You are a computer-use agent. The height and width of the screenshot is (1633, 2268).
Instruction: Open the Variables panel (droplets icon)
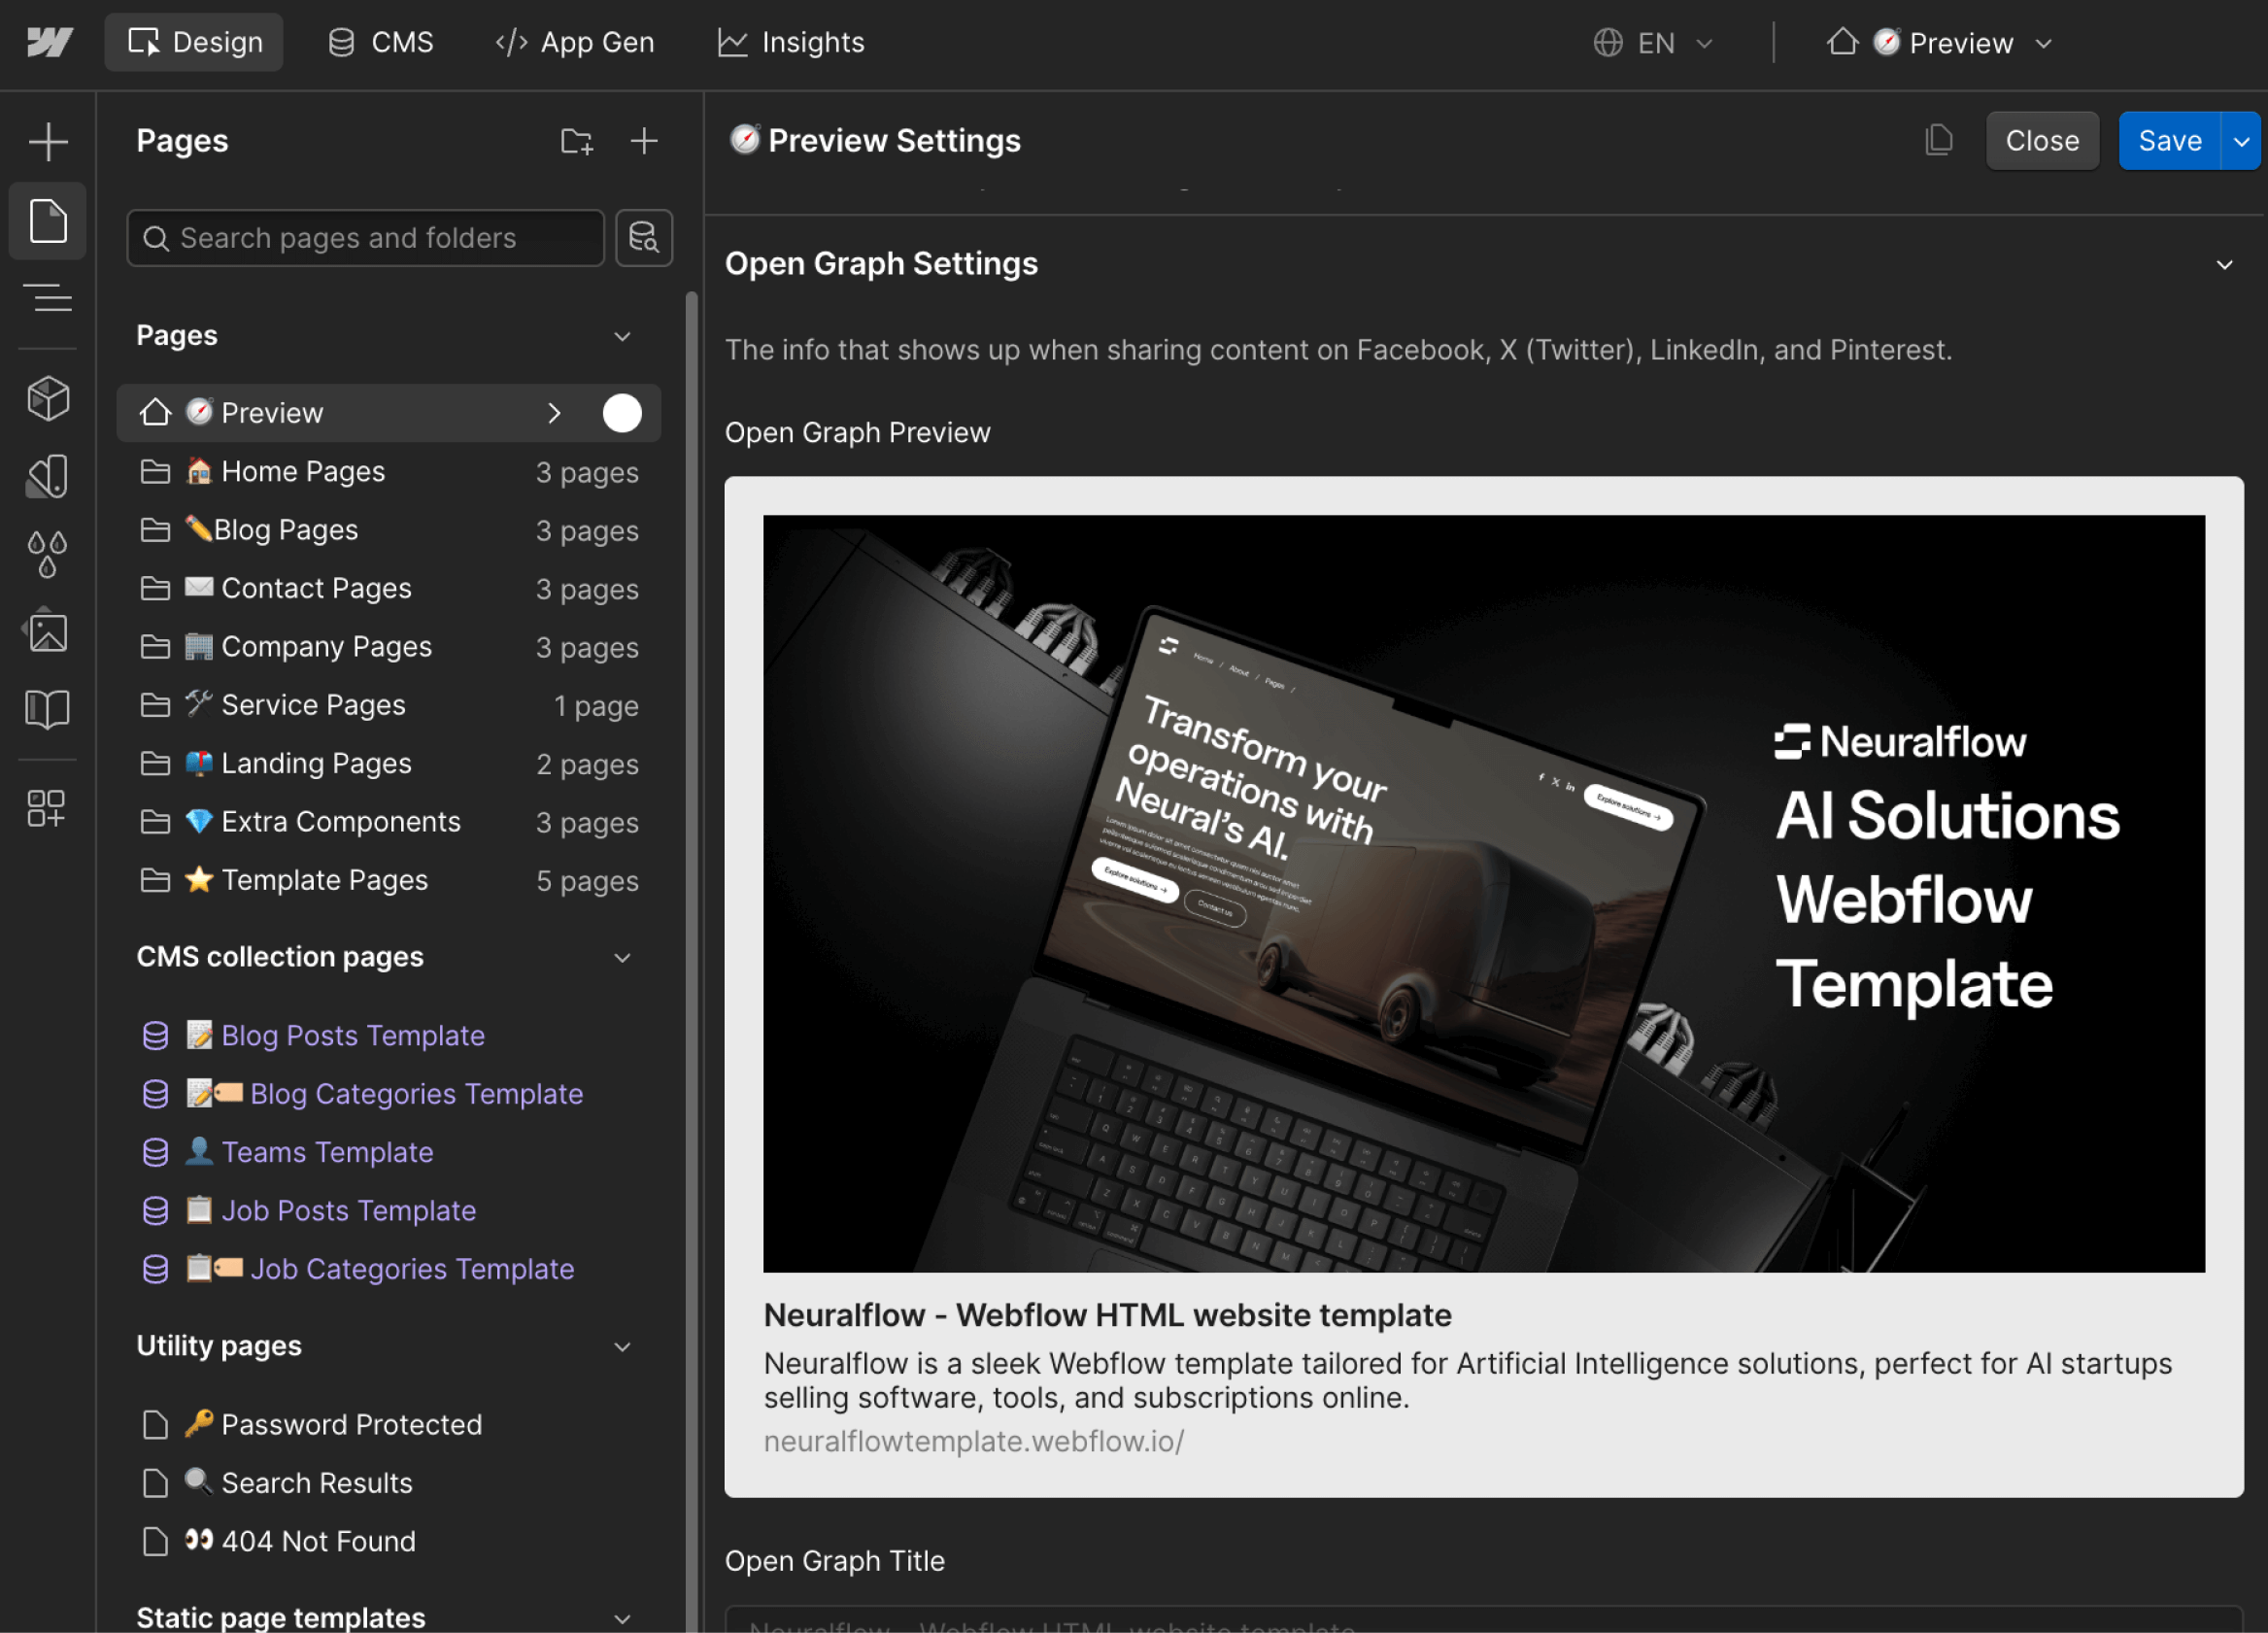click(x=47, y=553)
